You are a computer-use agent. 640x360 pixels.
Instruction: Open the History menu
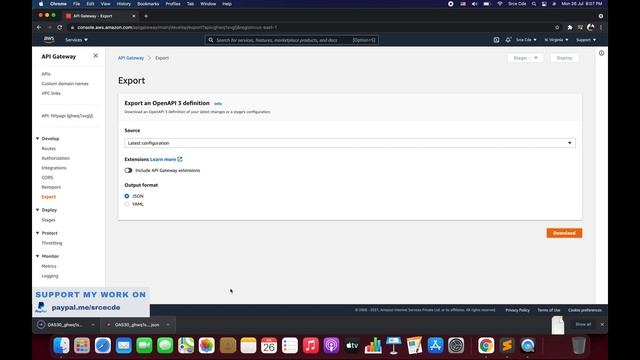pos(124,4)
